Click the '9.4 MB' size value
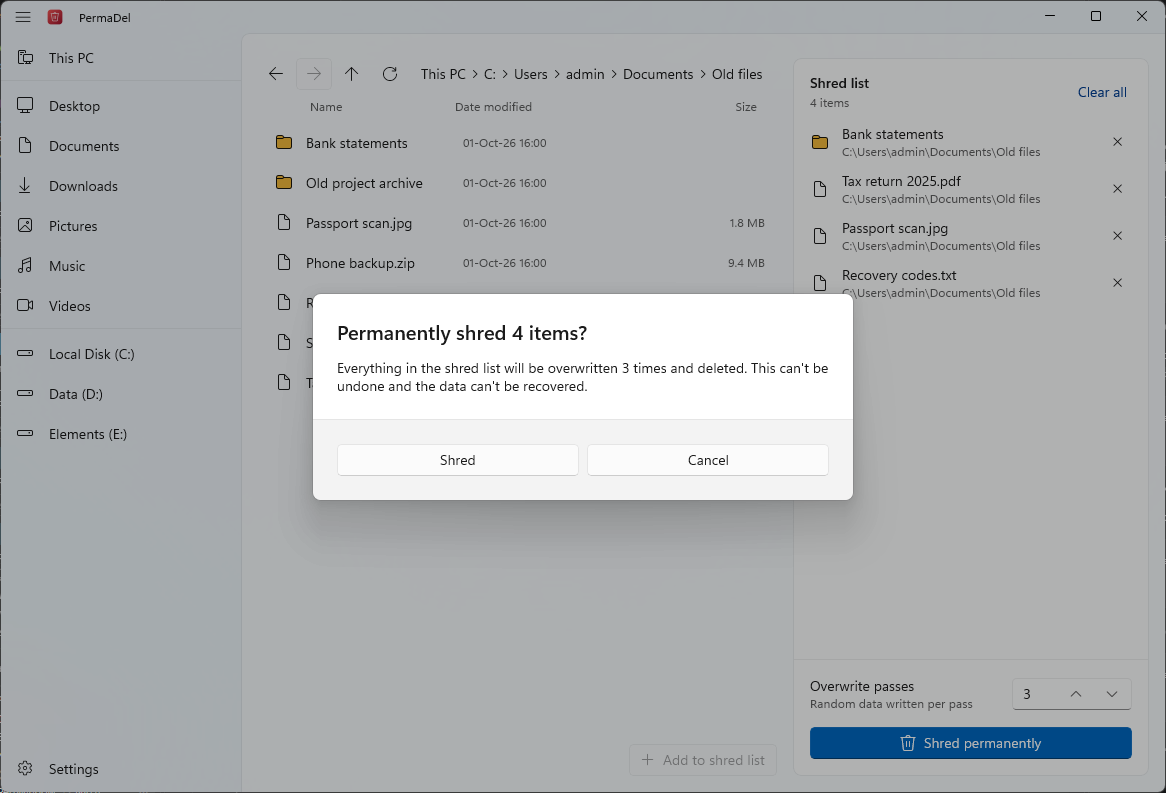 tap(747, 263)
